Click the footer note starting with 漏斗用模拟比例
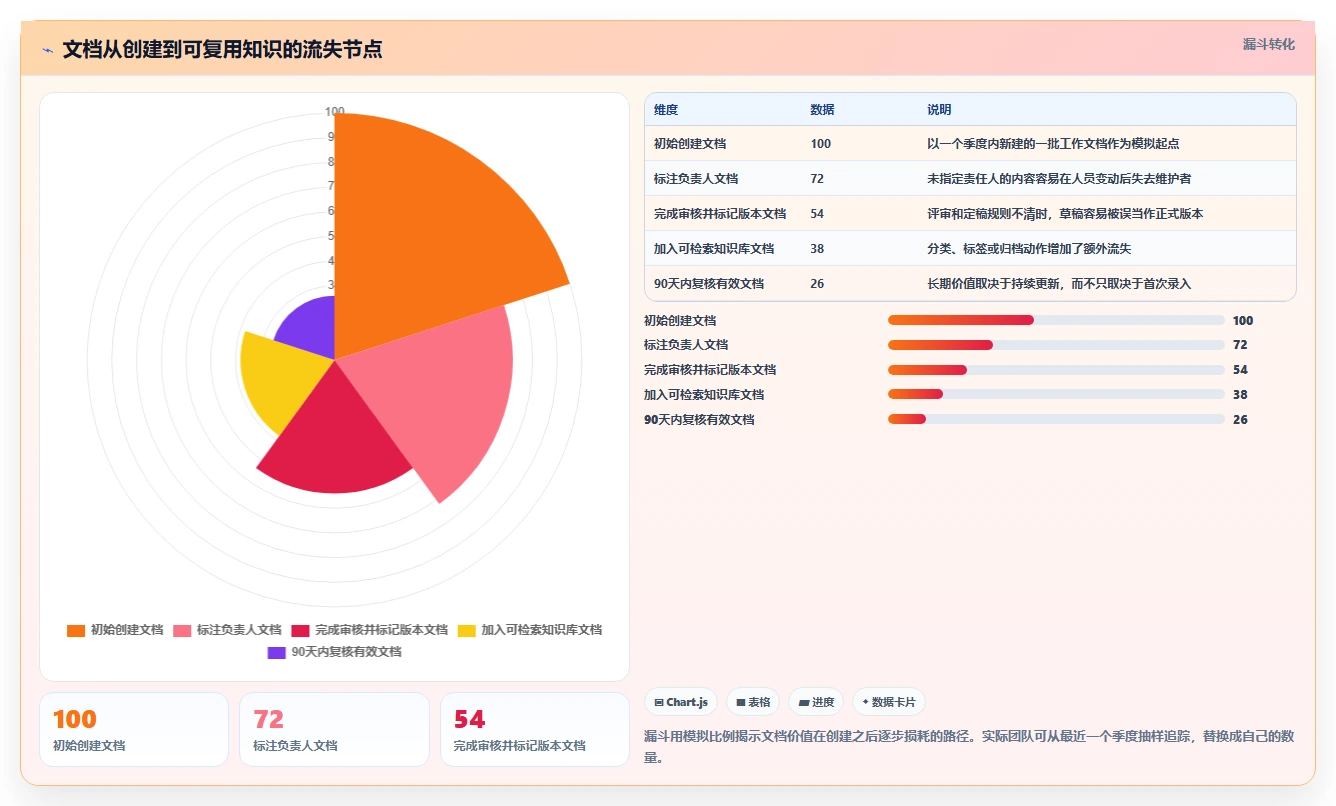This screenshot has height=806, width=1336. pos(970,747)
